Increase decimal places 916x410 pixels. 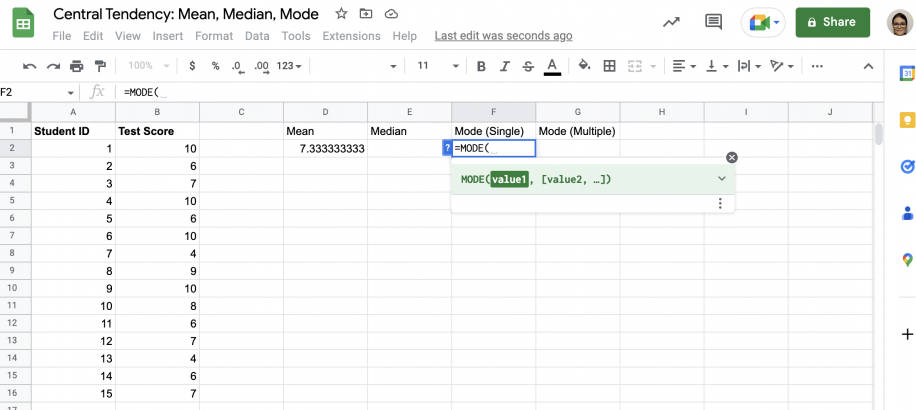pos(262,67)
